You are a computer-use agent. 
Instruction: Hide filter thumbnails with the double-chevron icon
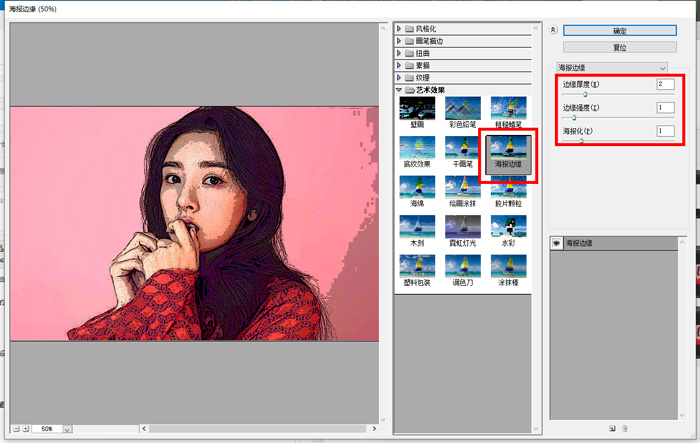click(x=553, y=30)
